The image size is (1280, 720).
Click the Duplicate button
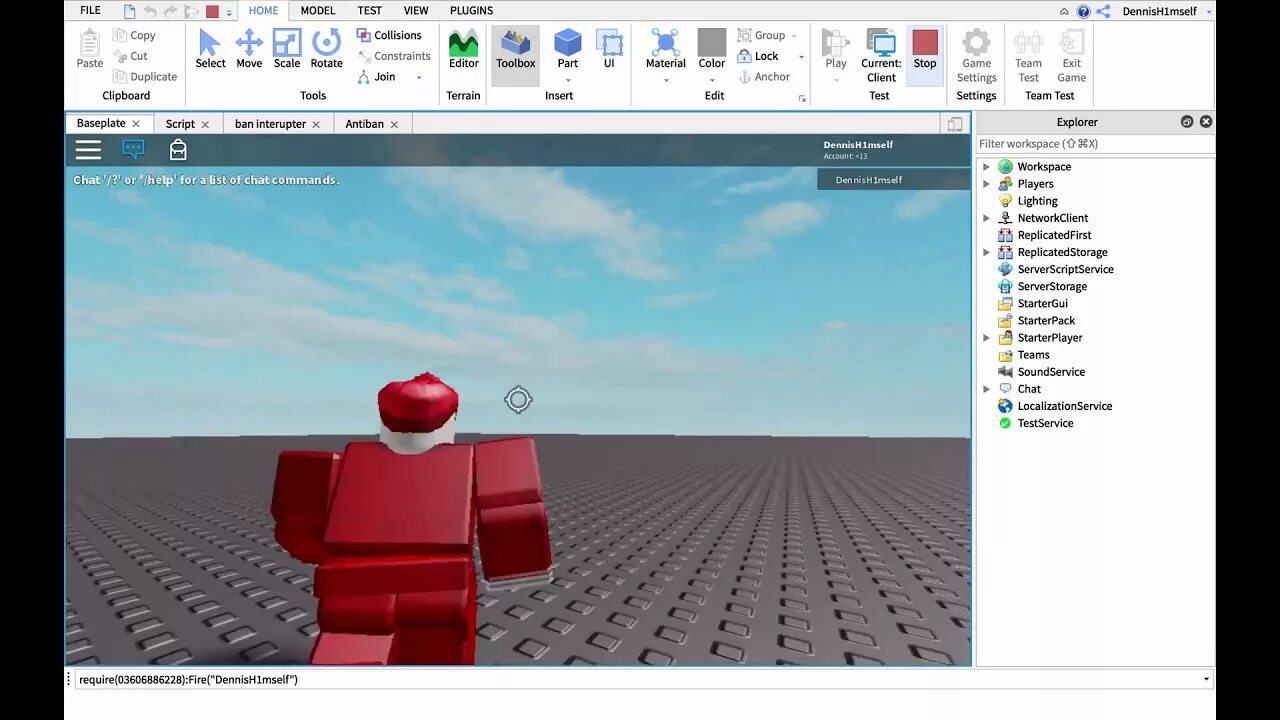click(x=145, y=77)
